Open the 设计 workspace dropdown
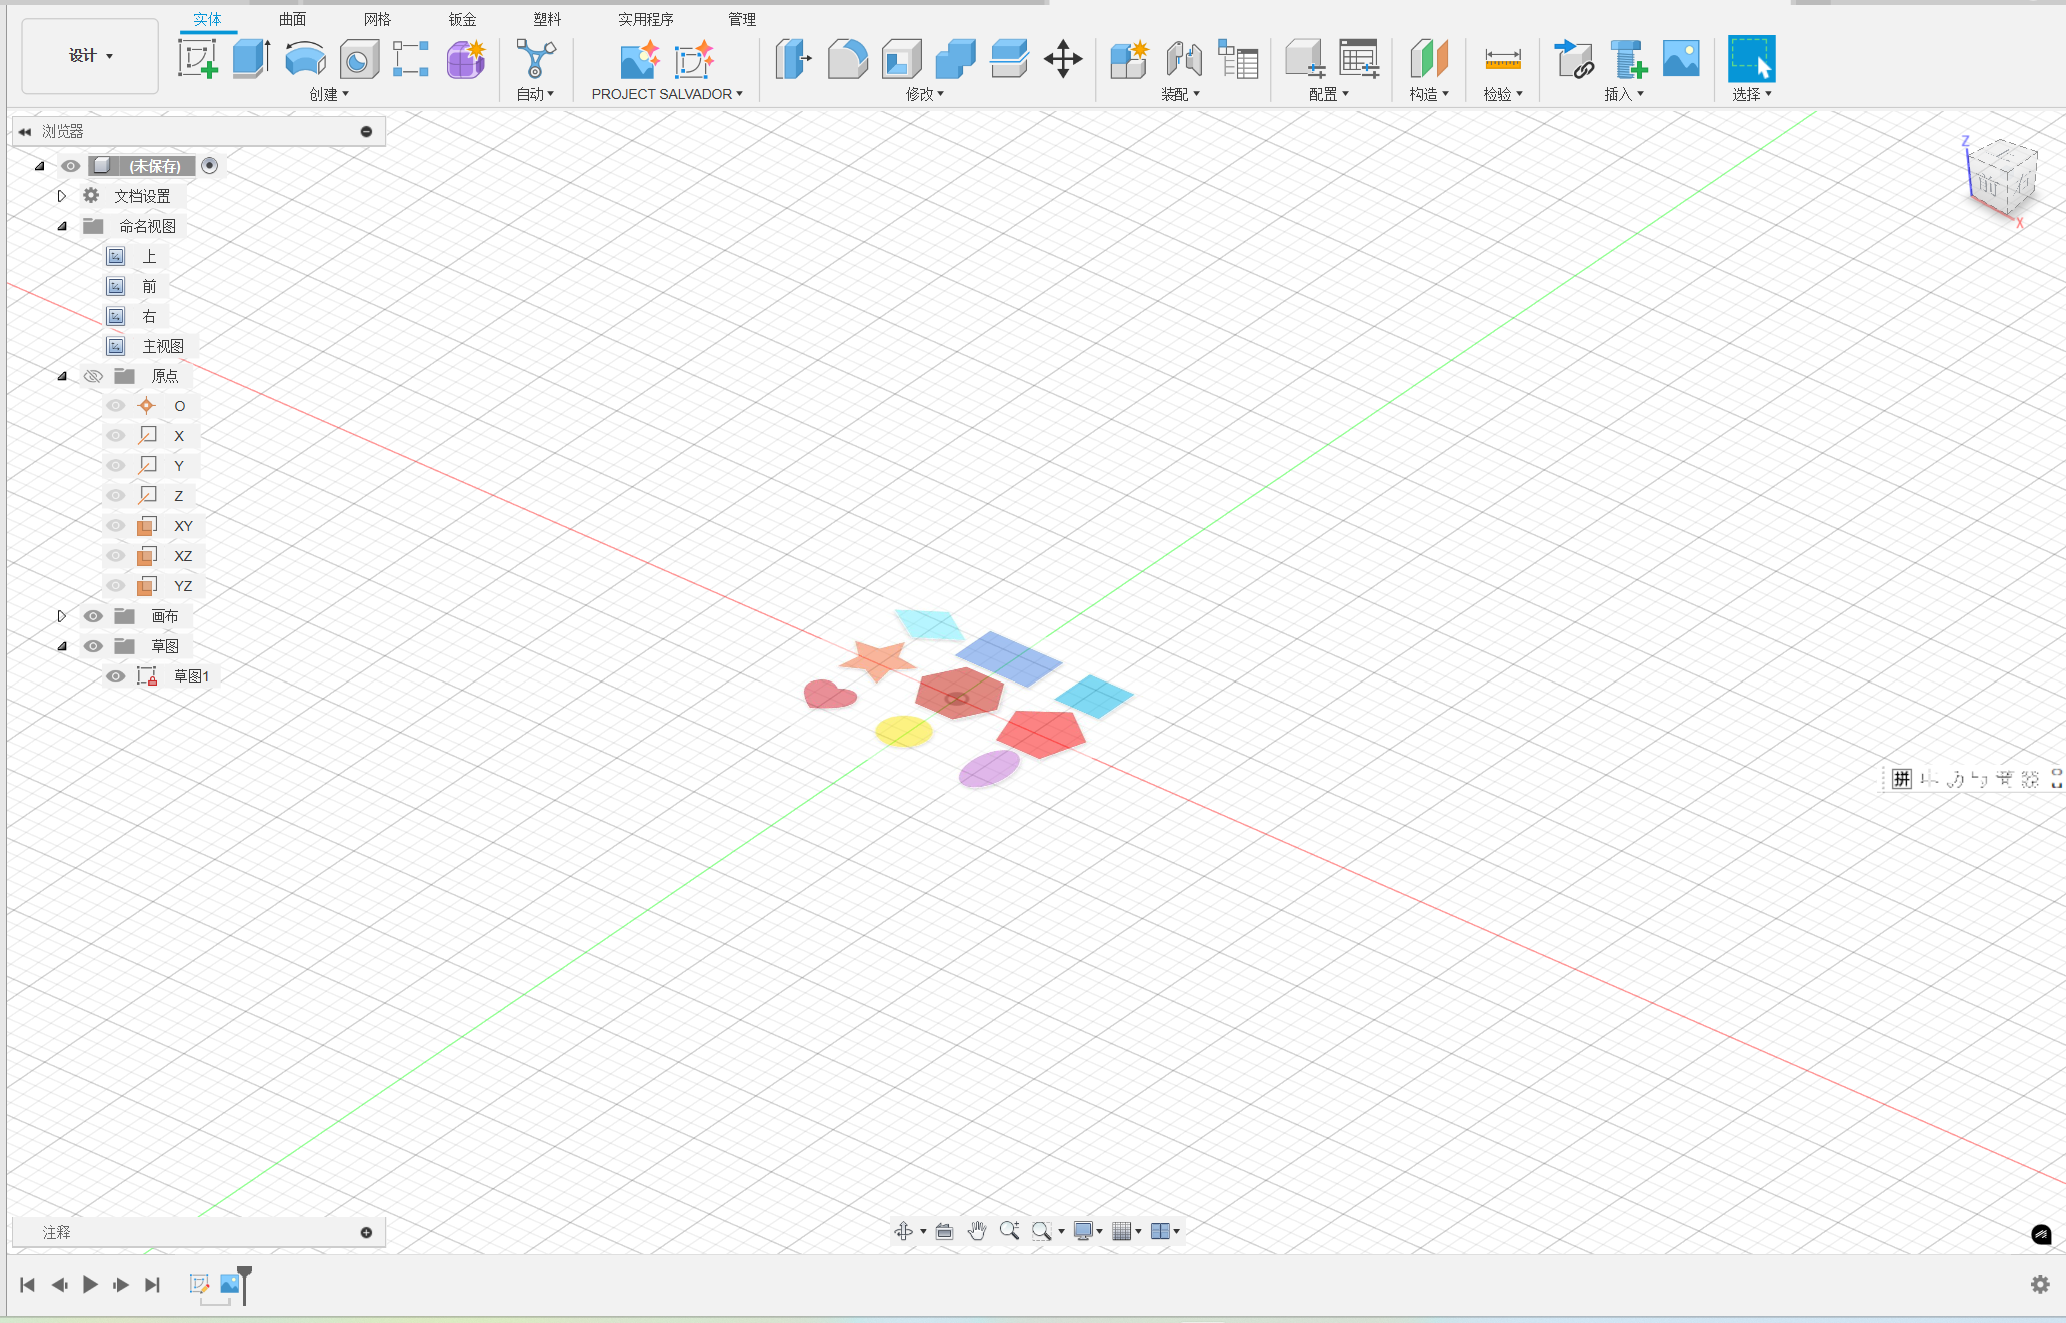The image size is (2066, 1323). (90, 56)
